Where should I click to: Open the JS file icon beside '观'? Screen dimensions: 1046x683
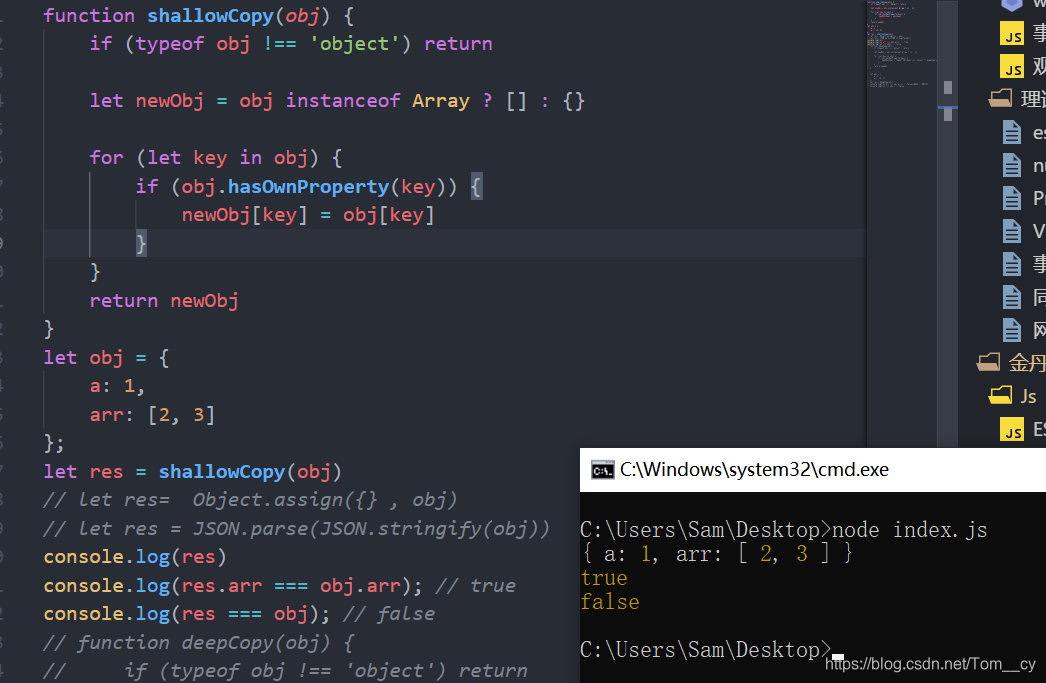1011,67
